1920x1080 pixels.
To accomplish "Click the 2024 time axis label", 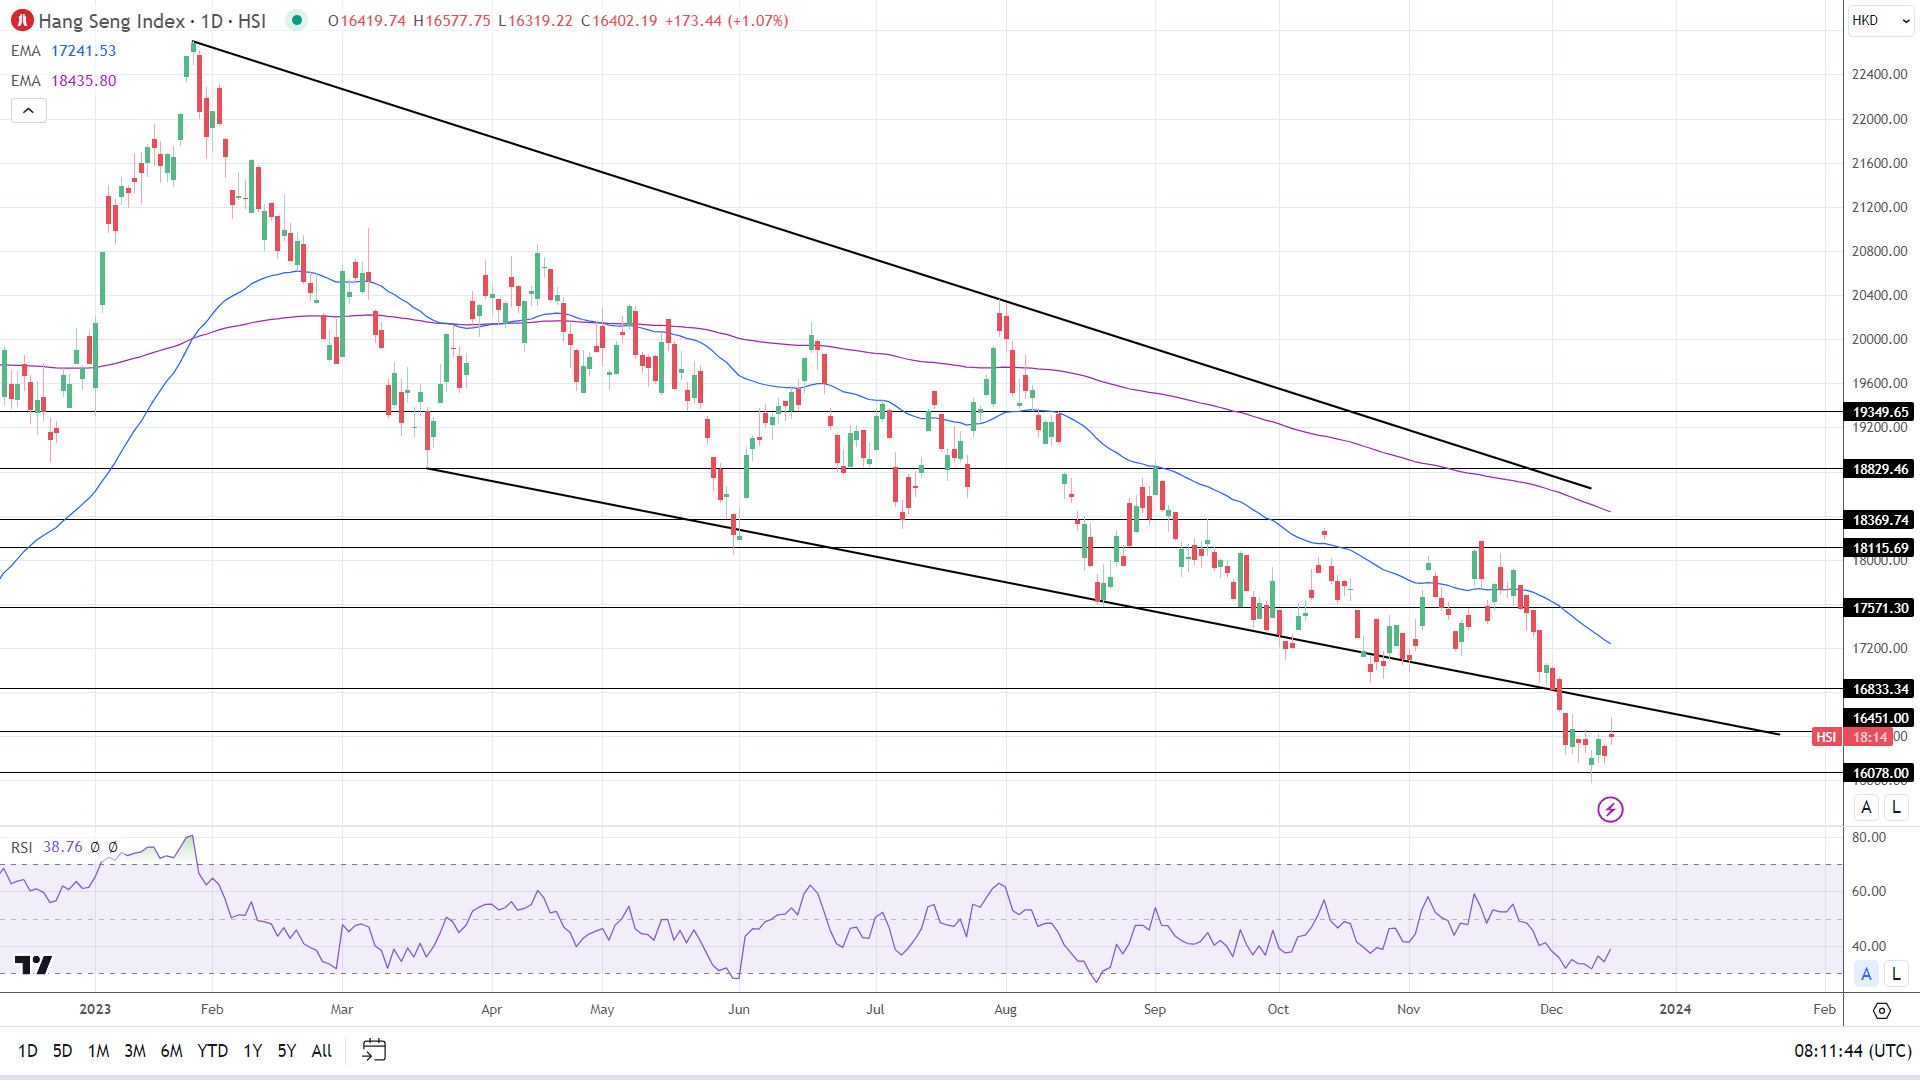I will point(1675,1009).
